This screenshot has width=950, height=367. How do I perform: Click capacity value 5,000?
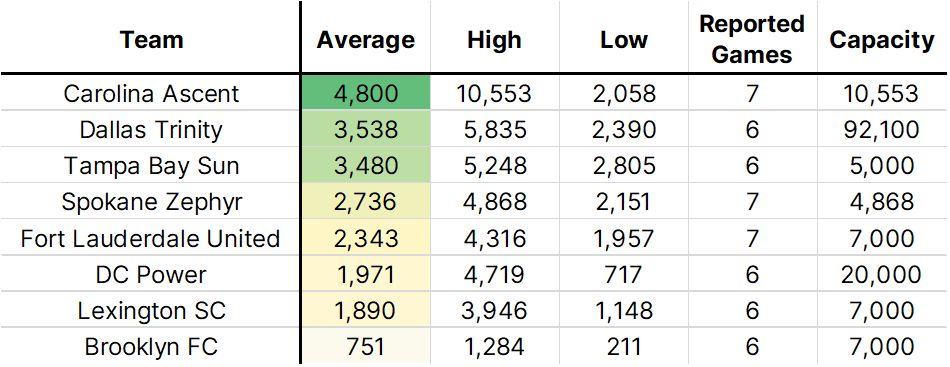click(882, 166)
